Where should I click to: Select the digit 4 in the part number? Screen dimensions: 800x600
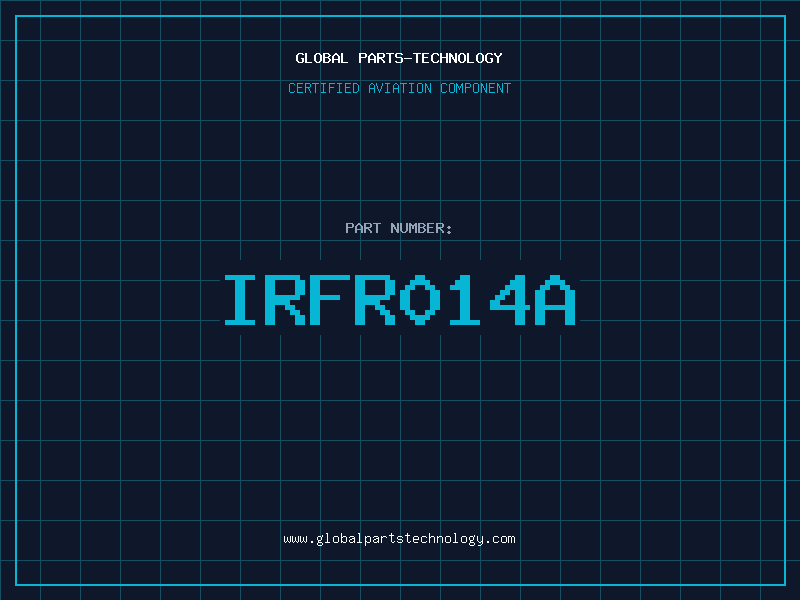(511, 300)
